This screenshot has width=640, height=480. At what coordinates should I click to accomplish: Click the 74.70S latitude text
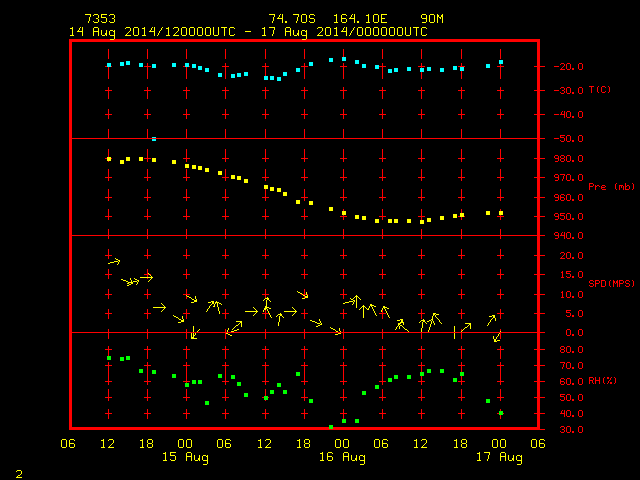coord(292,19)
